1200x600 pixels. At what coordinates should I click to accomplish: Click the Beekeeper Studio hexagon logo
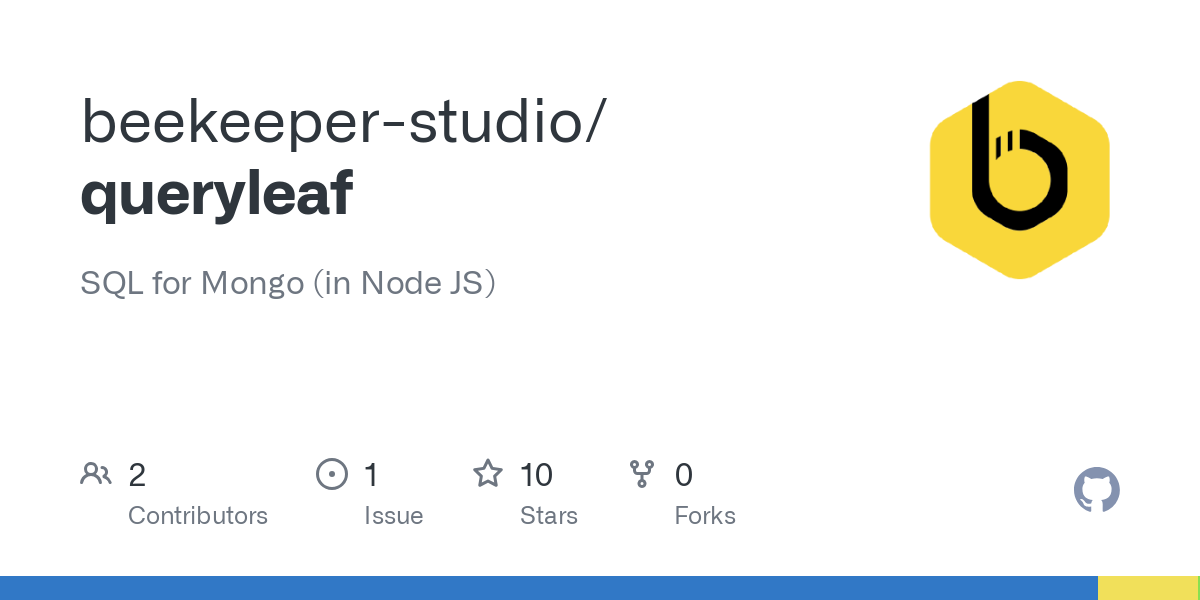coord(1019,180)
